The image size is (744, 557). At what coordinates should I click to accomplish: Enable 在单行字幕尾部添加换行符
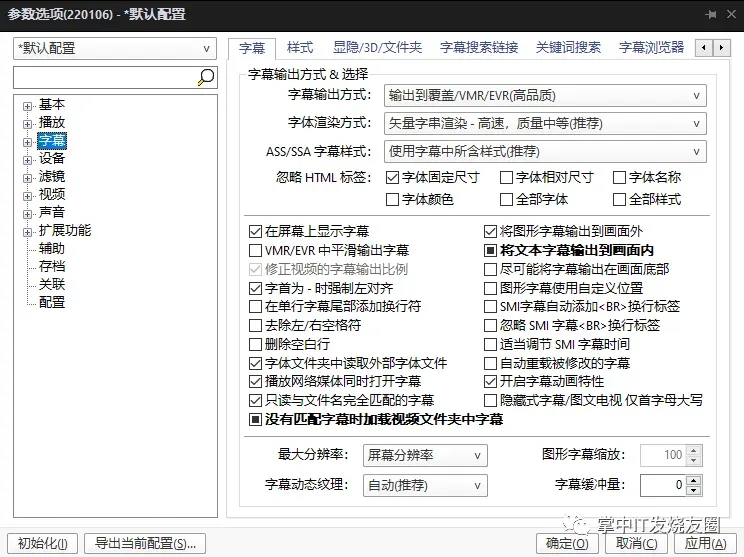(255, 306)
